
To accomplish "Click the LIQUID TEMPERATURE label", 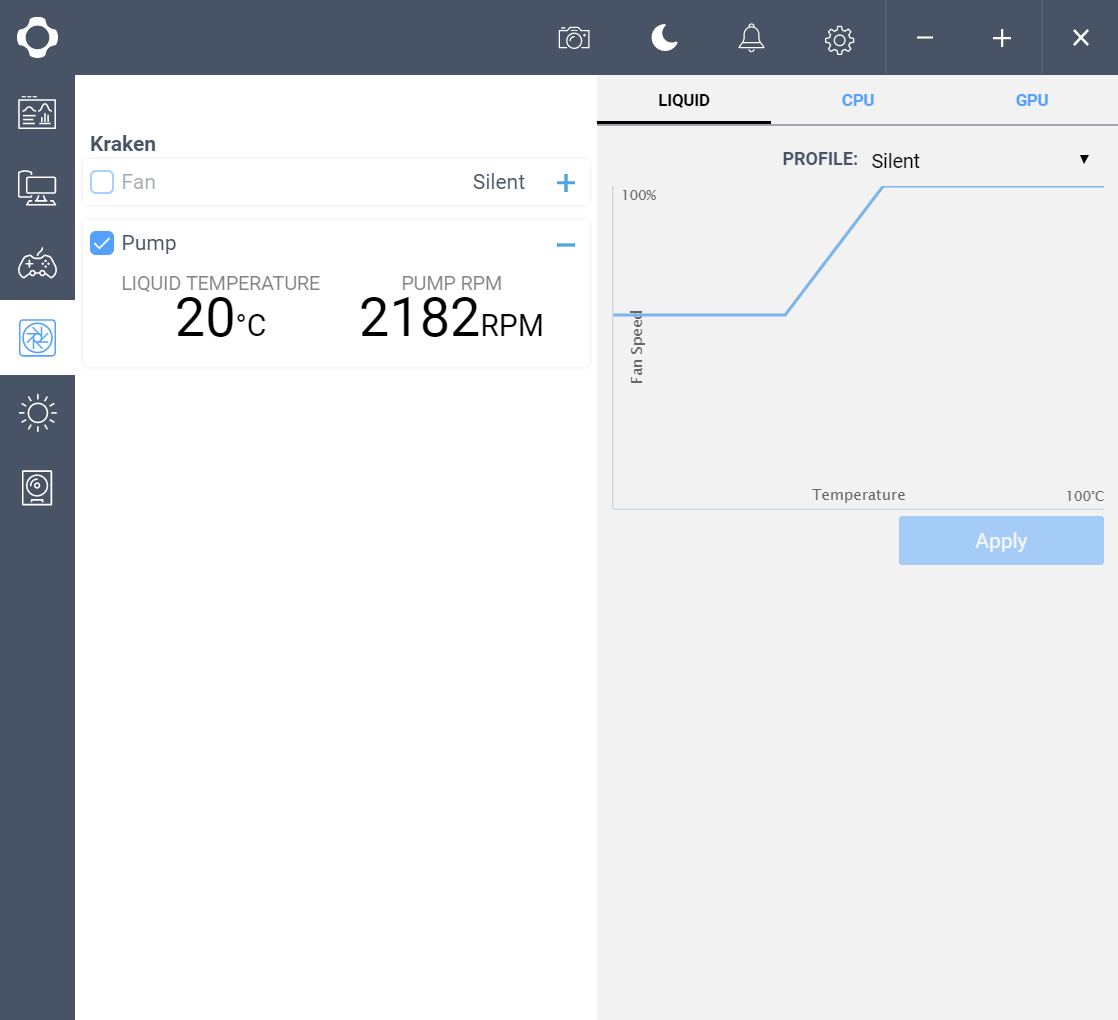I will coord(220,283).
